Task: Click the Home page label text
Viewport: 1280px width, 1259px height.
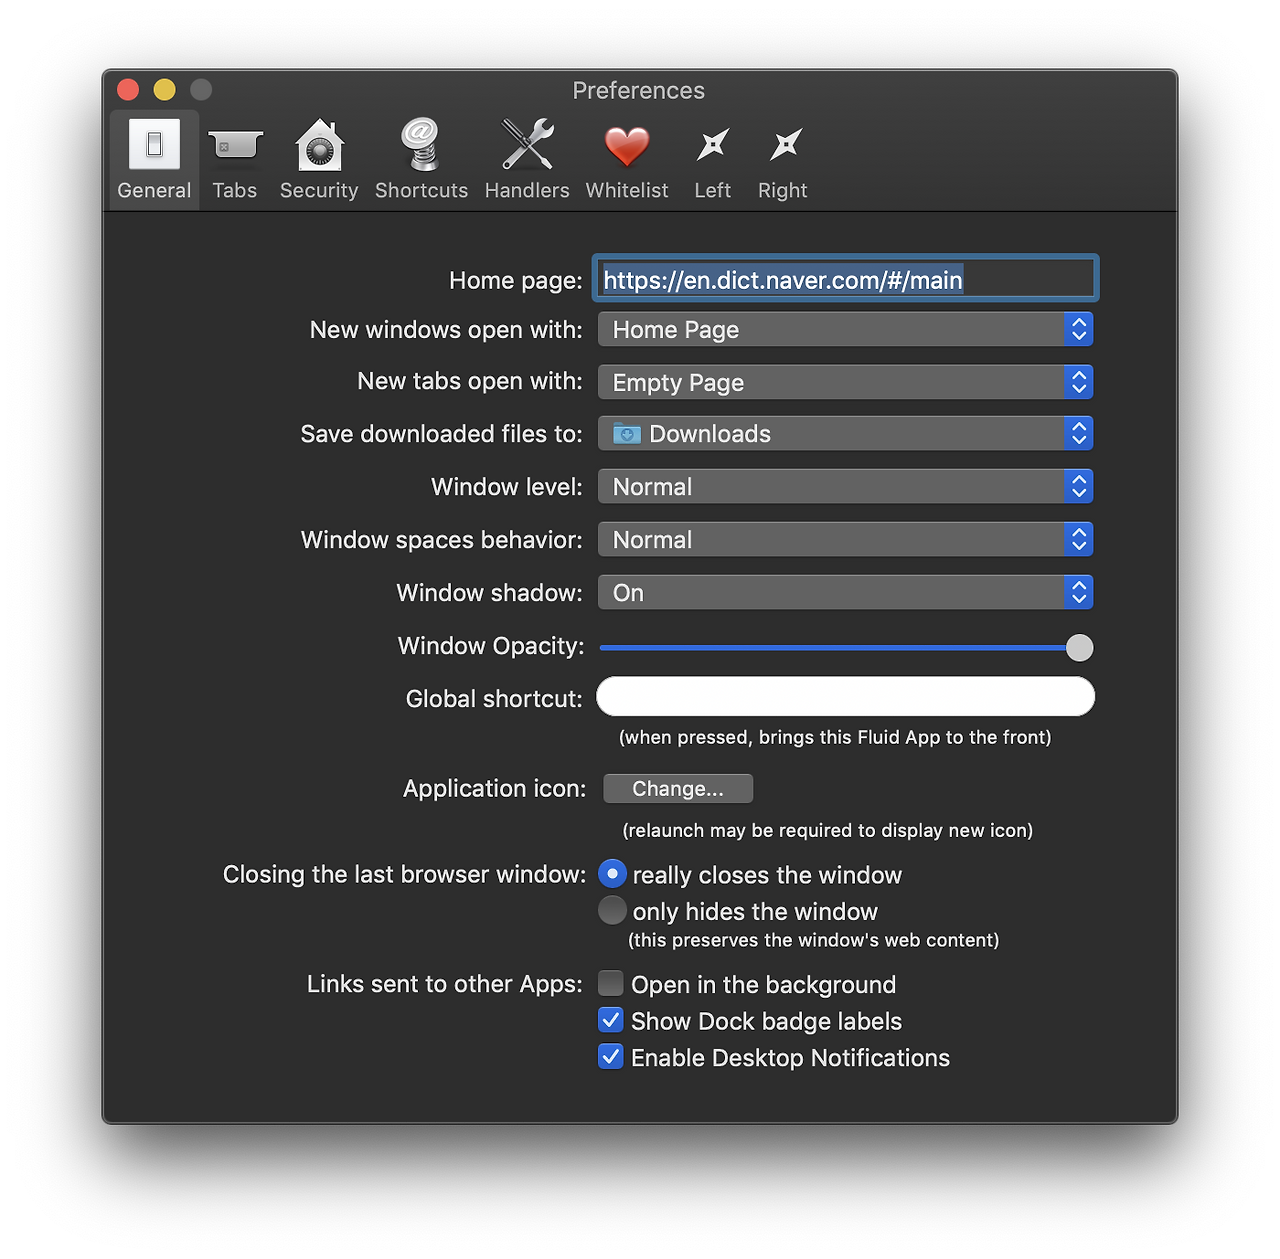Action: (x=515, y=280)
